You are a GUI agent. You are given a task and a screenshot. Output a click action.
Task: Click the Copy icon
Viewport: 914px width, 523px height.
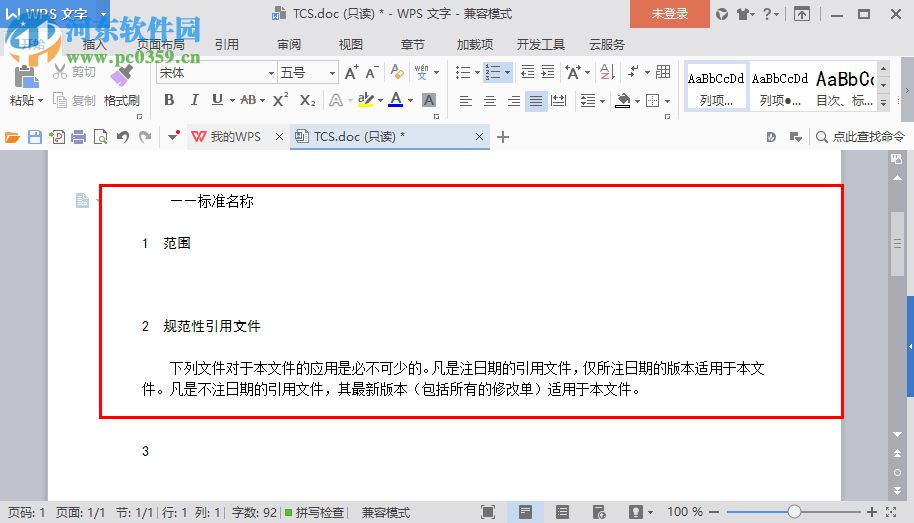(x=59, y=100)
